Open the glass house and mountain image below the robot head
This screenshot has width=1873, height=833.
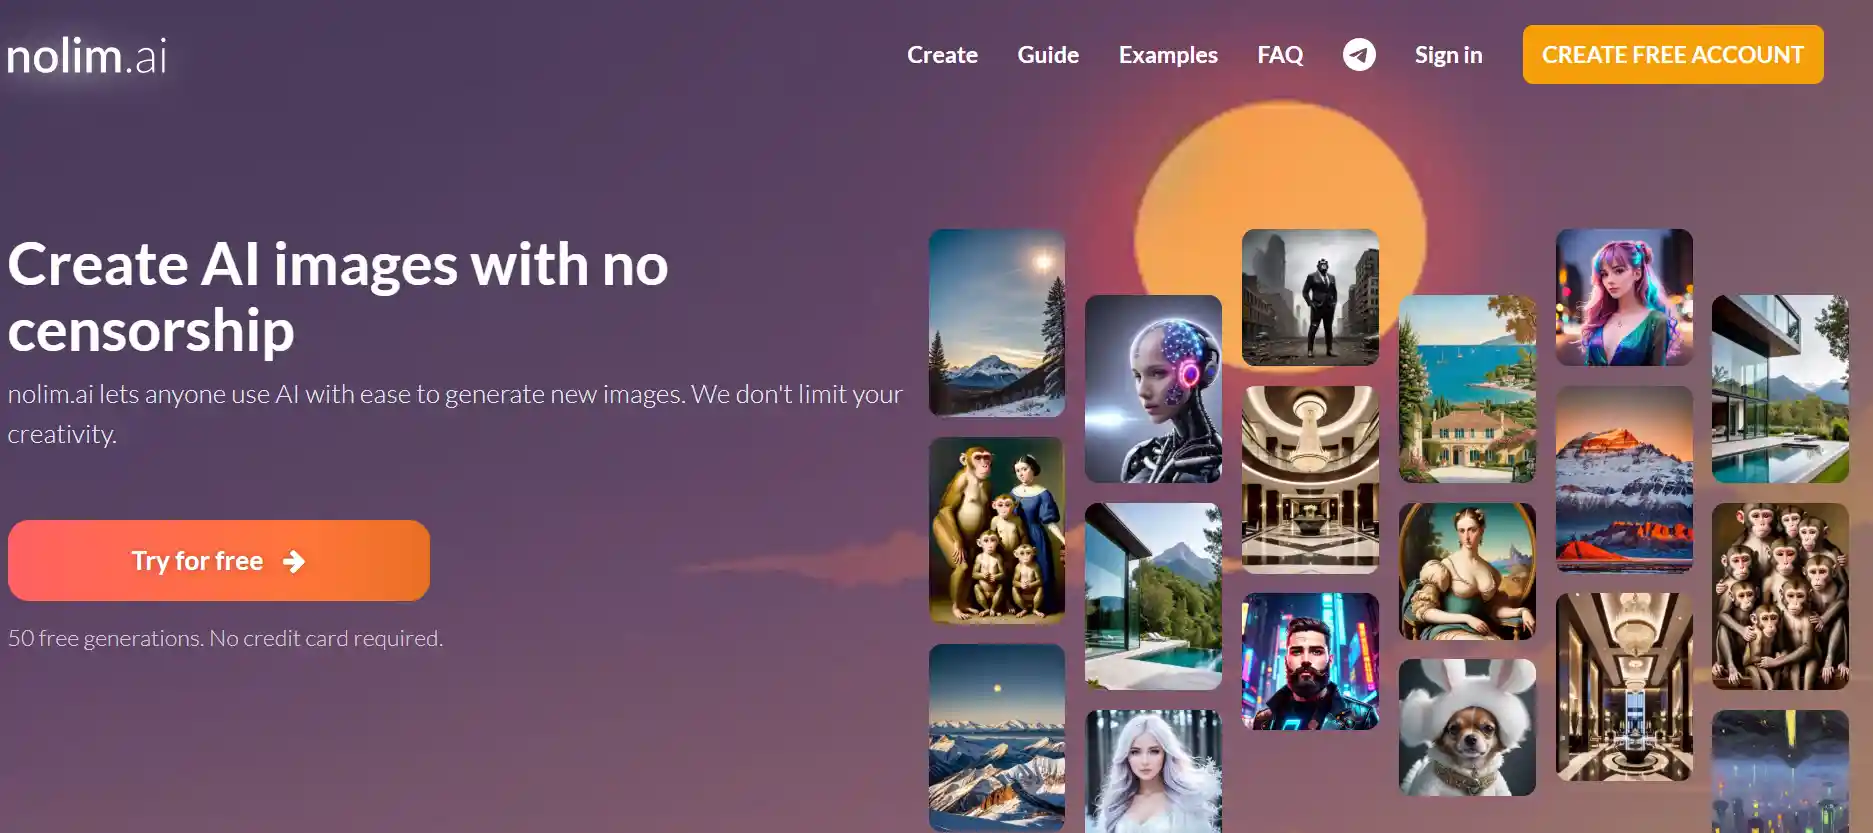tap(1153, 597)
